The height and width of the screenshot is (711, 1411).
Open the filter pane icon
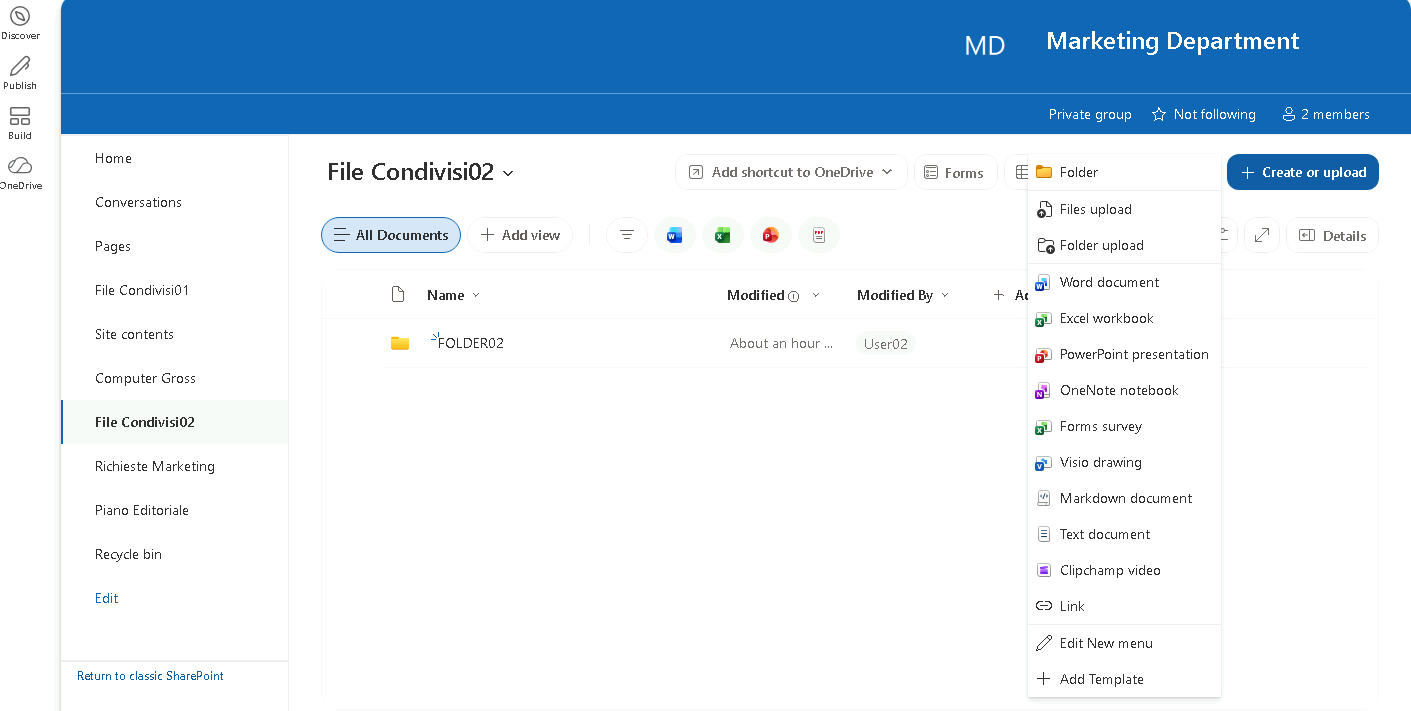coord(627,235)
